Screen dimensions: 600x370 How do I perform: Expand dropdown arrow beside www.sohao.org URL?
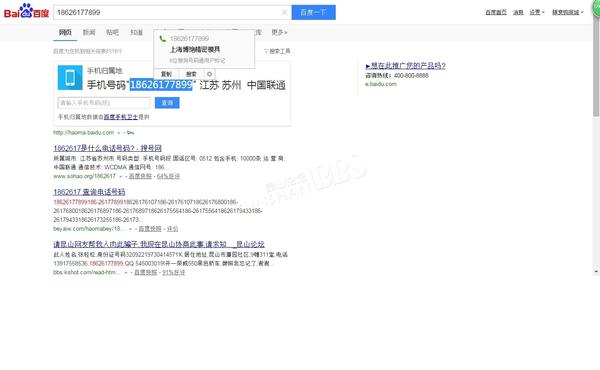121,176
